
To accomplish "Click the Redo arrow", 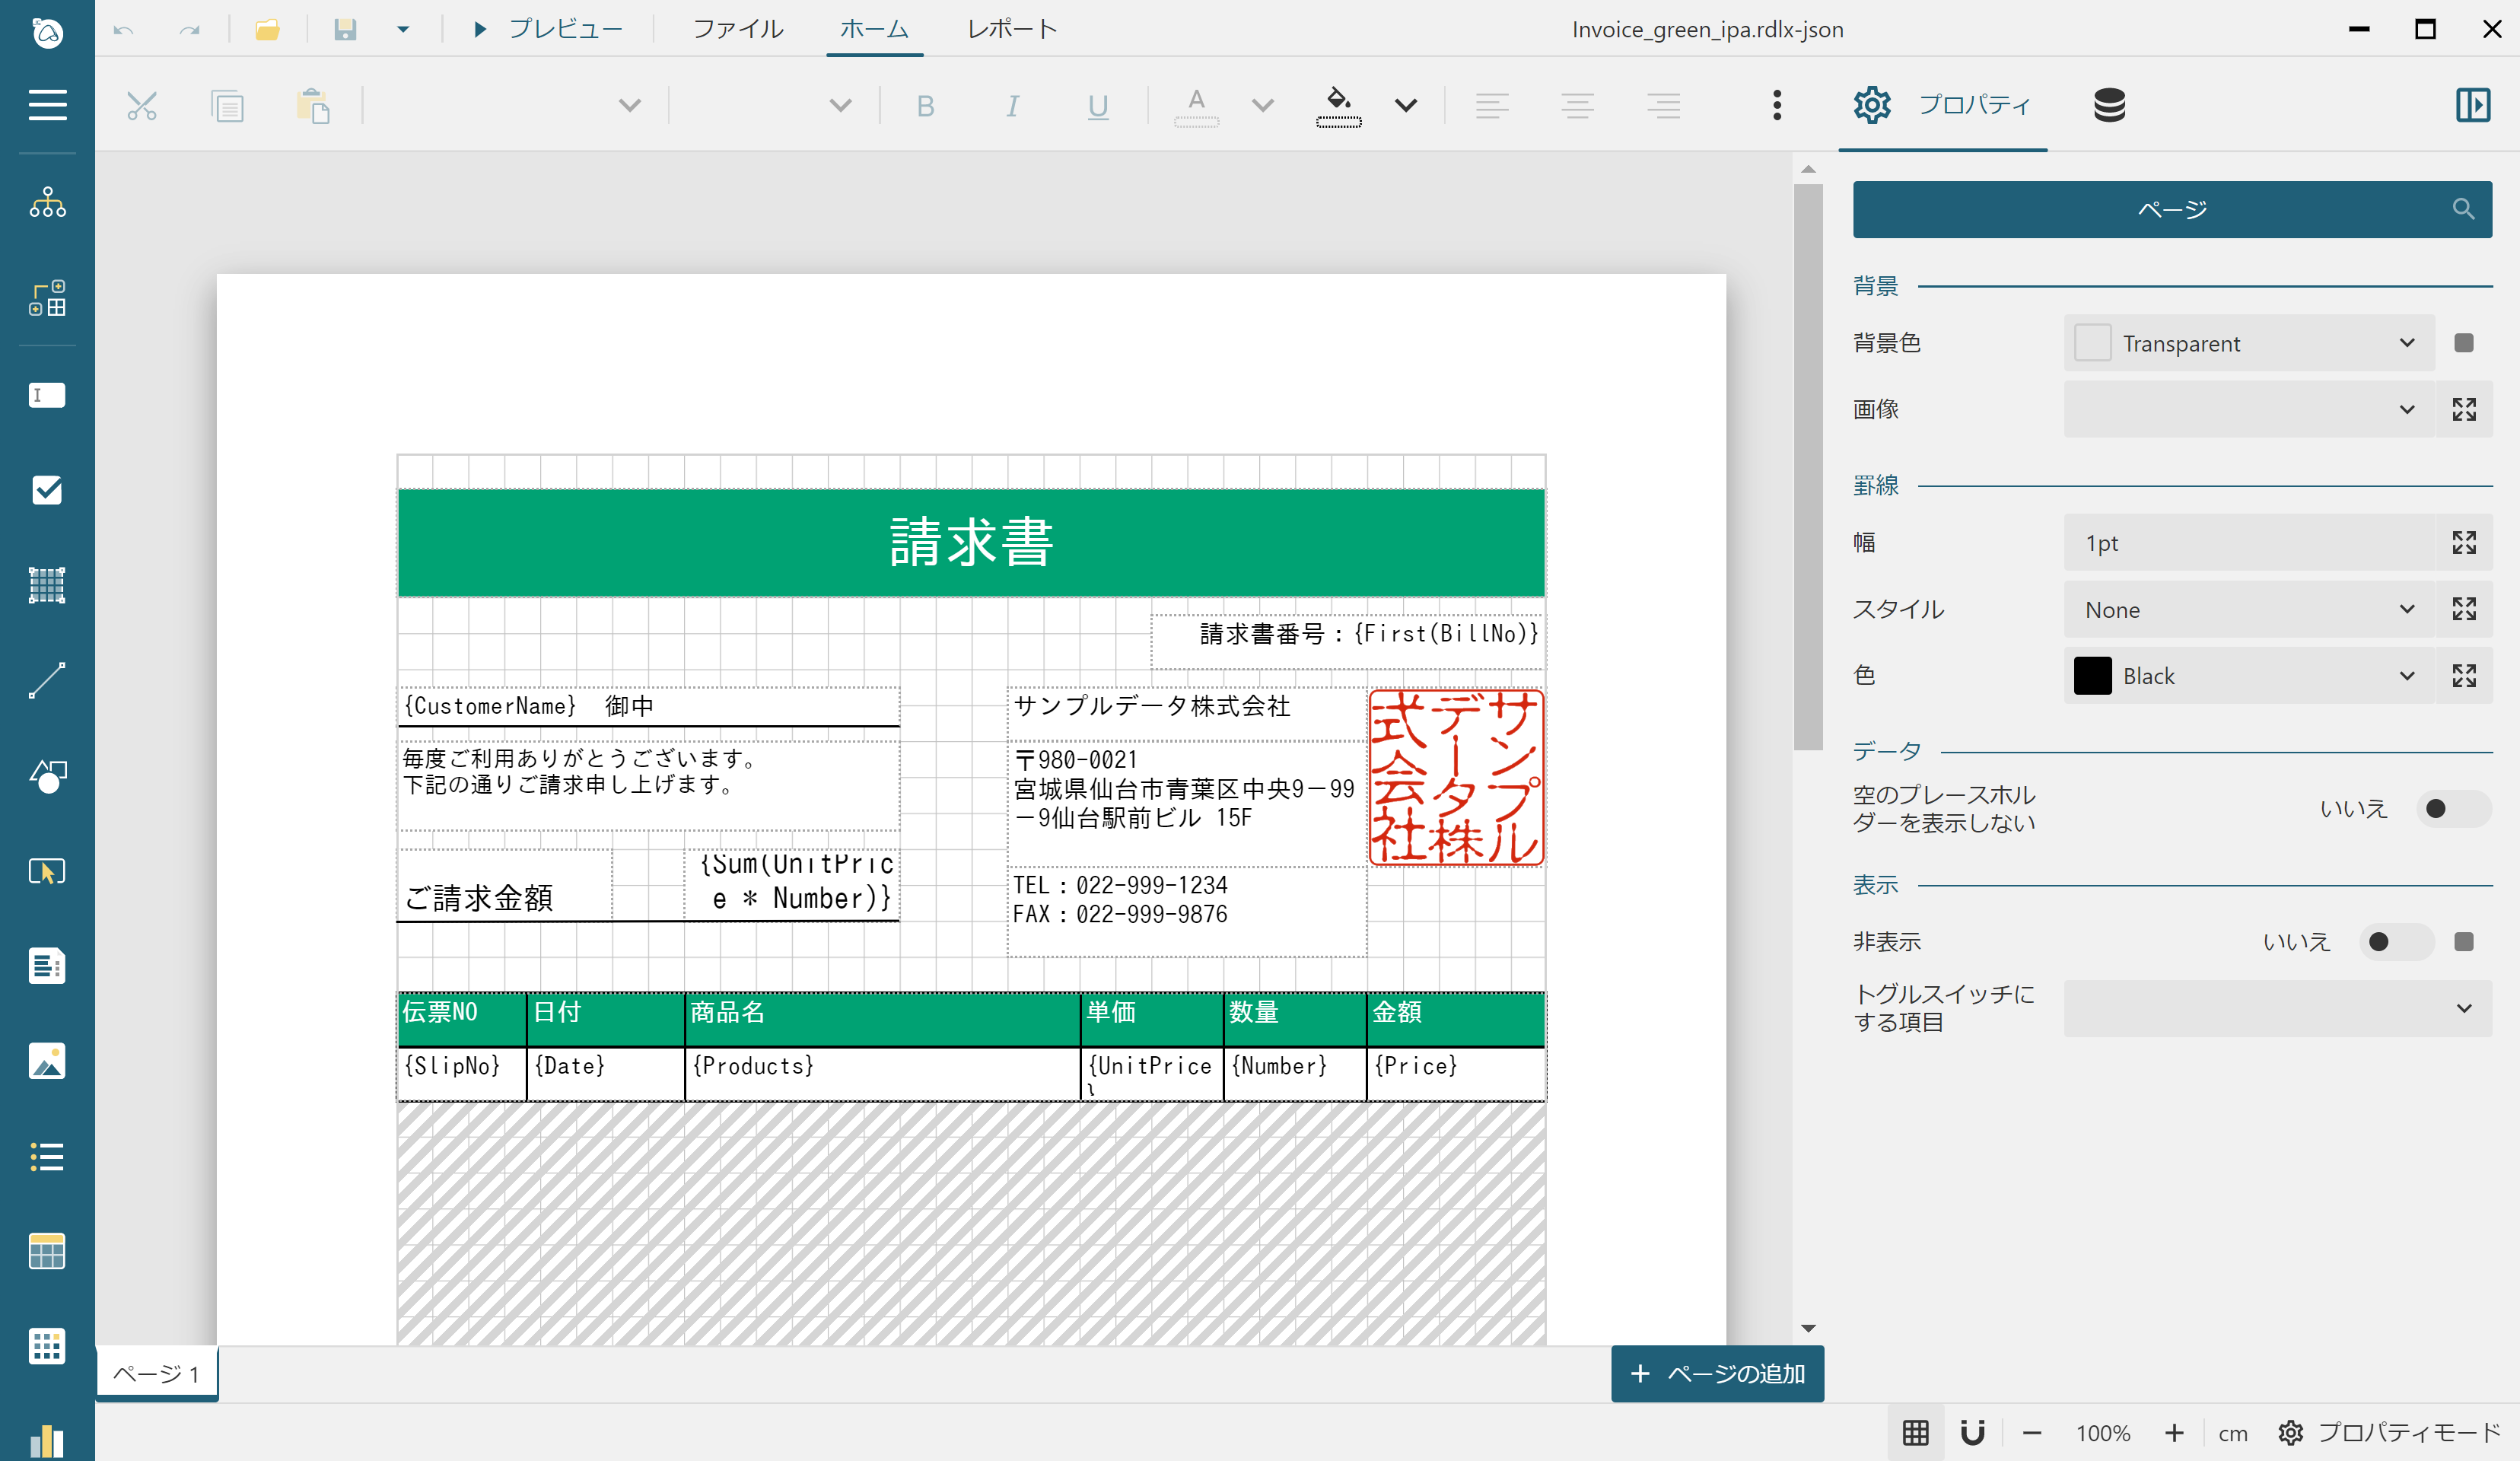I will point(189,30).
